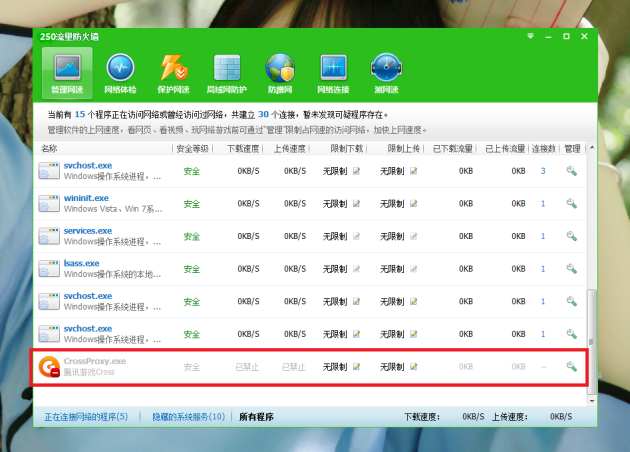The image size is (630, 452).
Task: Click the lsass.exe process window icon
Action: [x=49, y=269]
